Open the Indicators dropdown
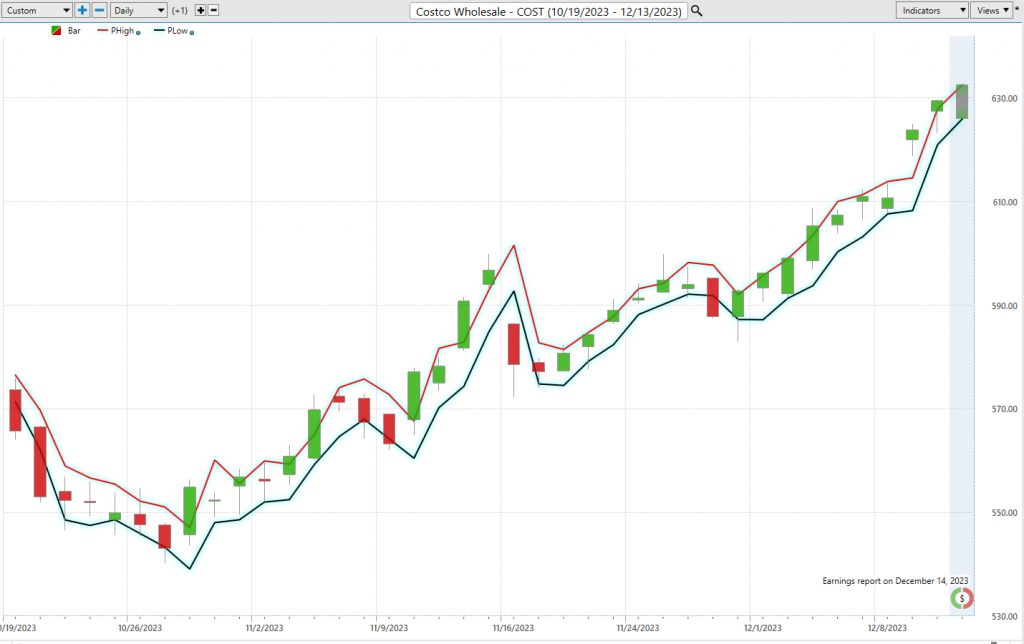1024x644 pixels. click(x=931, y=10)
